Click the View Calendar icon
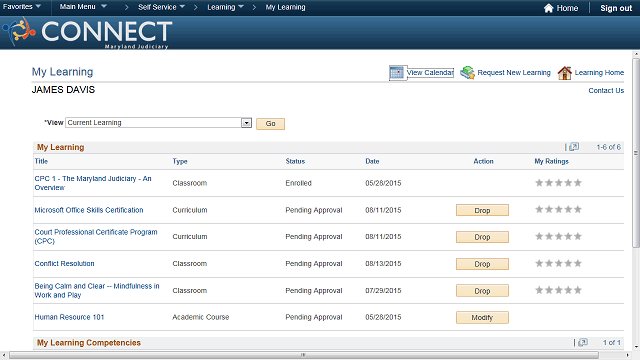This screenshot has height=360, width=640. tap(397, 73)
